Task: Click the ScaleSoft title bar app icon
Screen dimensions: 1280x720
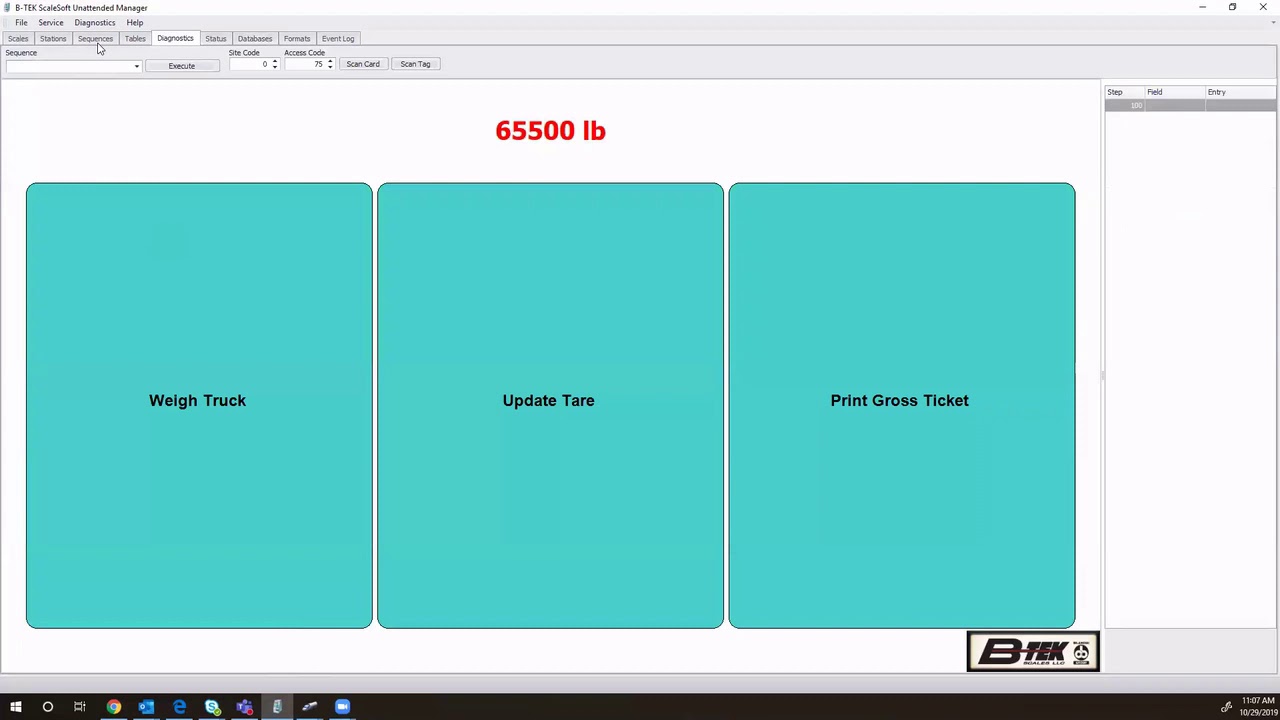Action: point(7,7)
